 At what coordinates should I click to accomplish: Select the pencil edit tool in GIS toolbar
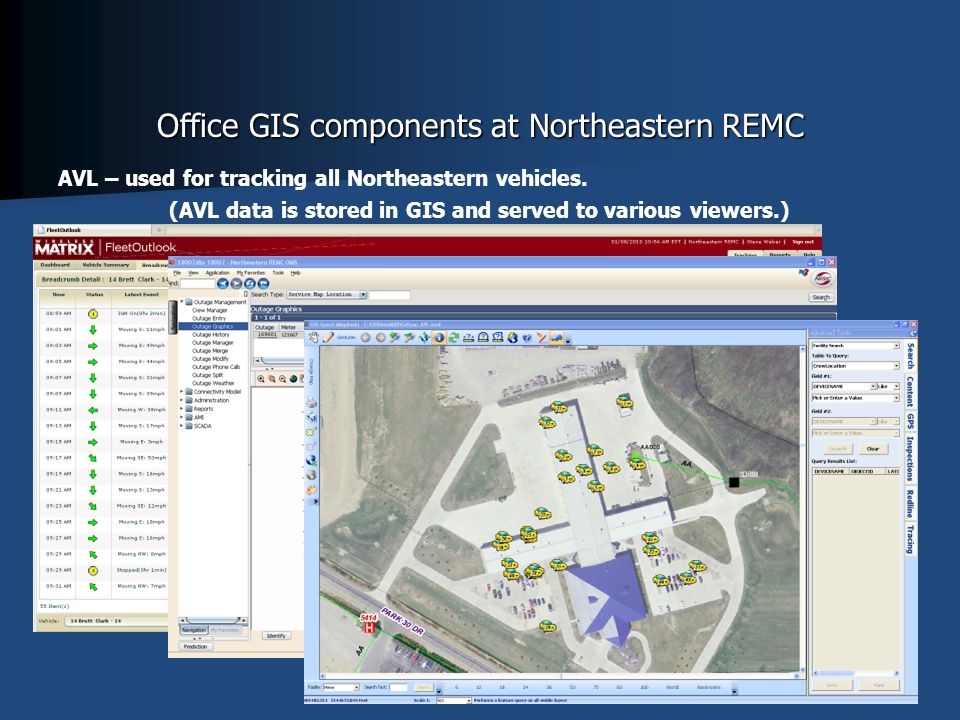coord(329,337)
